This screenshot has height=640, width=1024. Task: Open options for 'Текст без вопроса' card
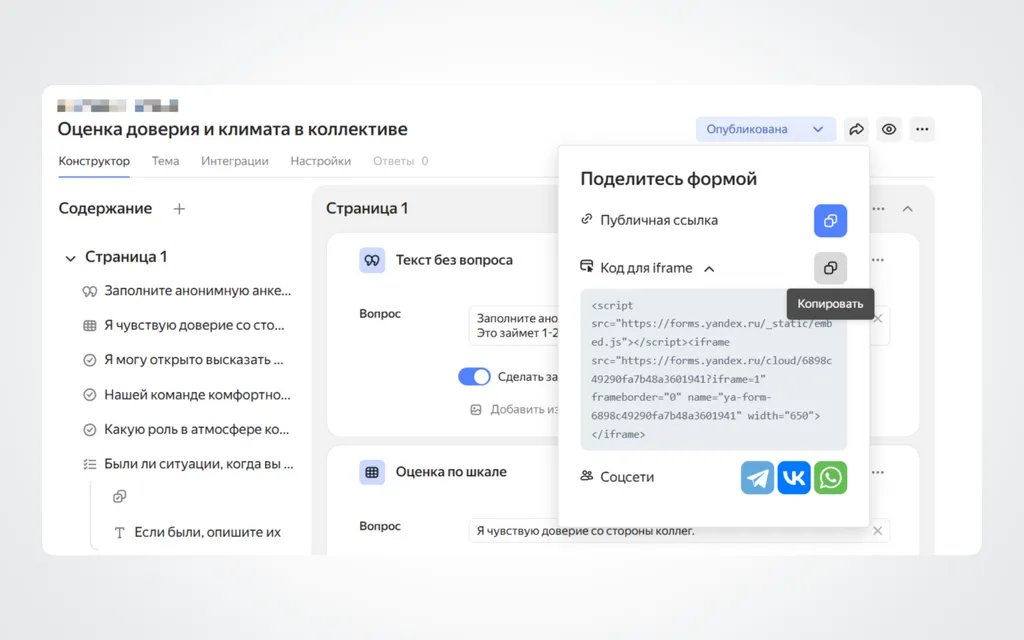(x=878, y=260)
